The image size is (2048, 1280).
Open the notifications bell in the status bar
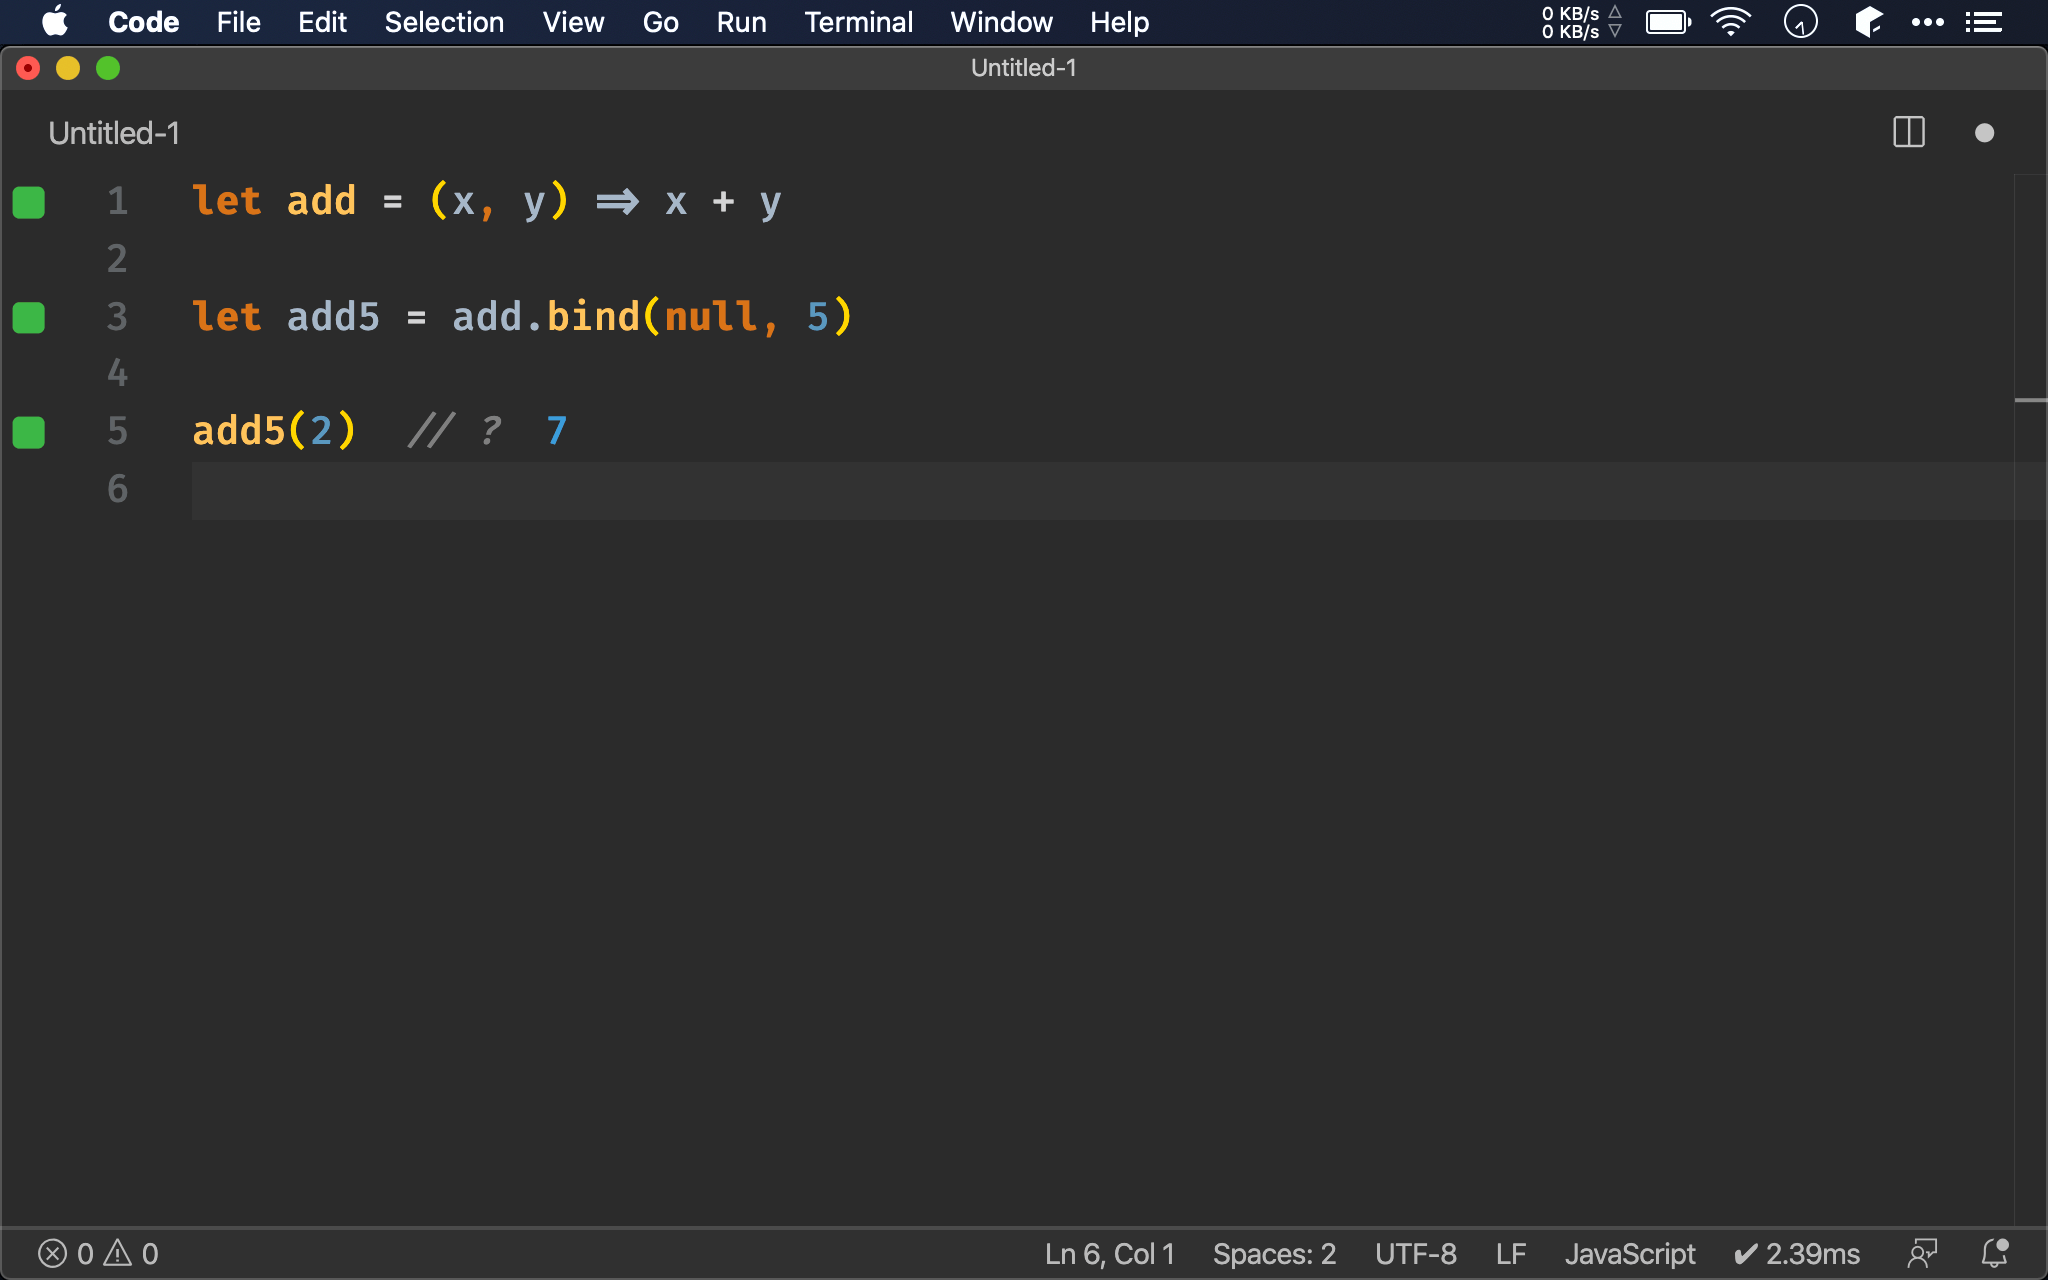tap(1994, 1253)
